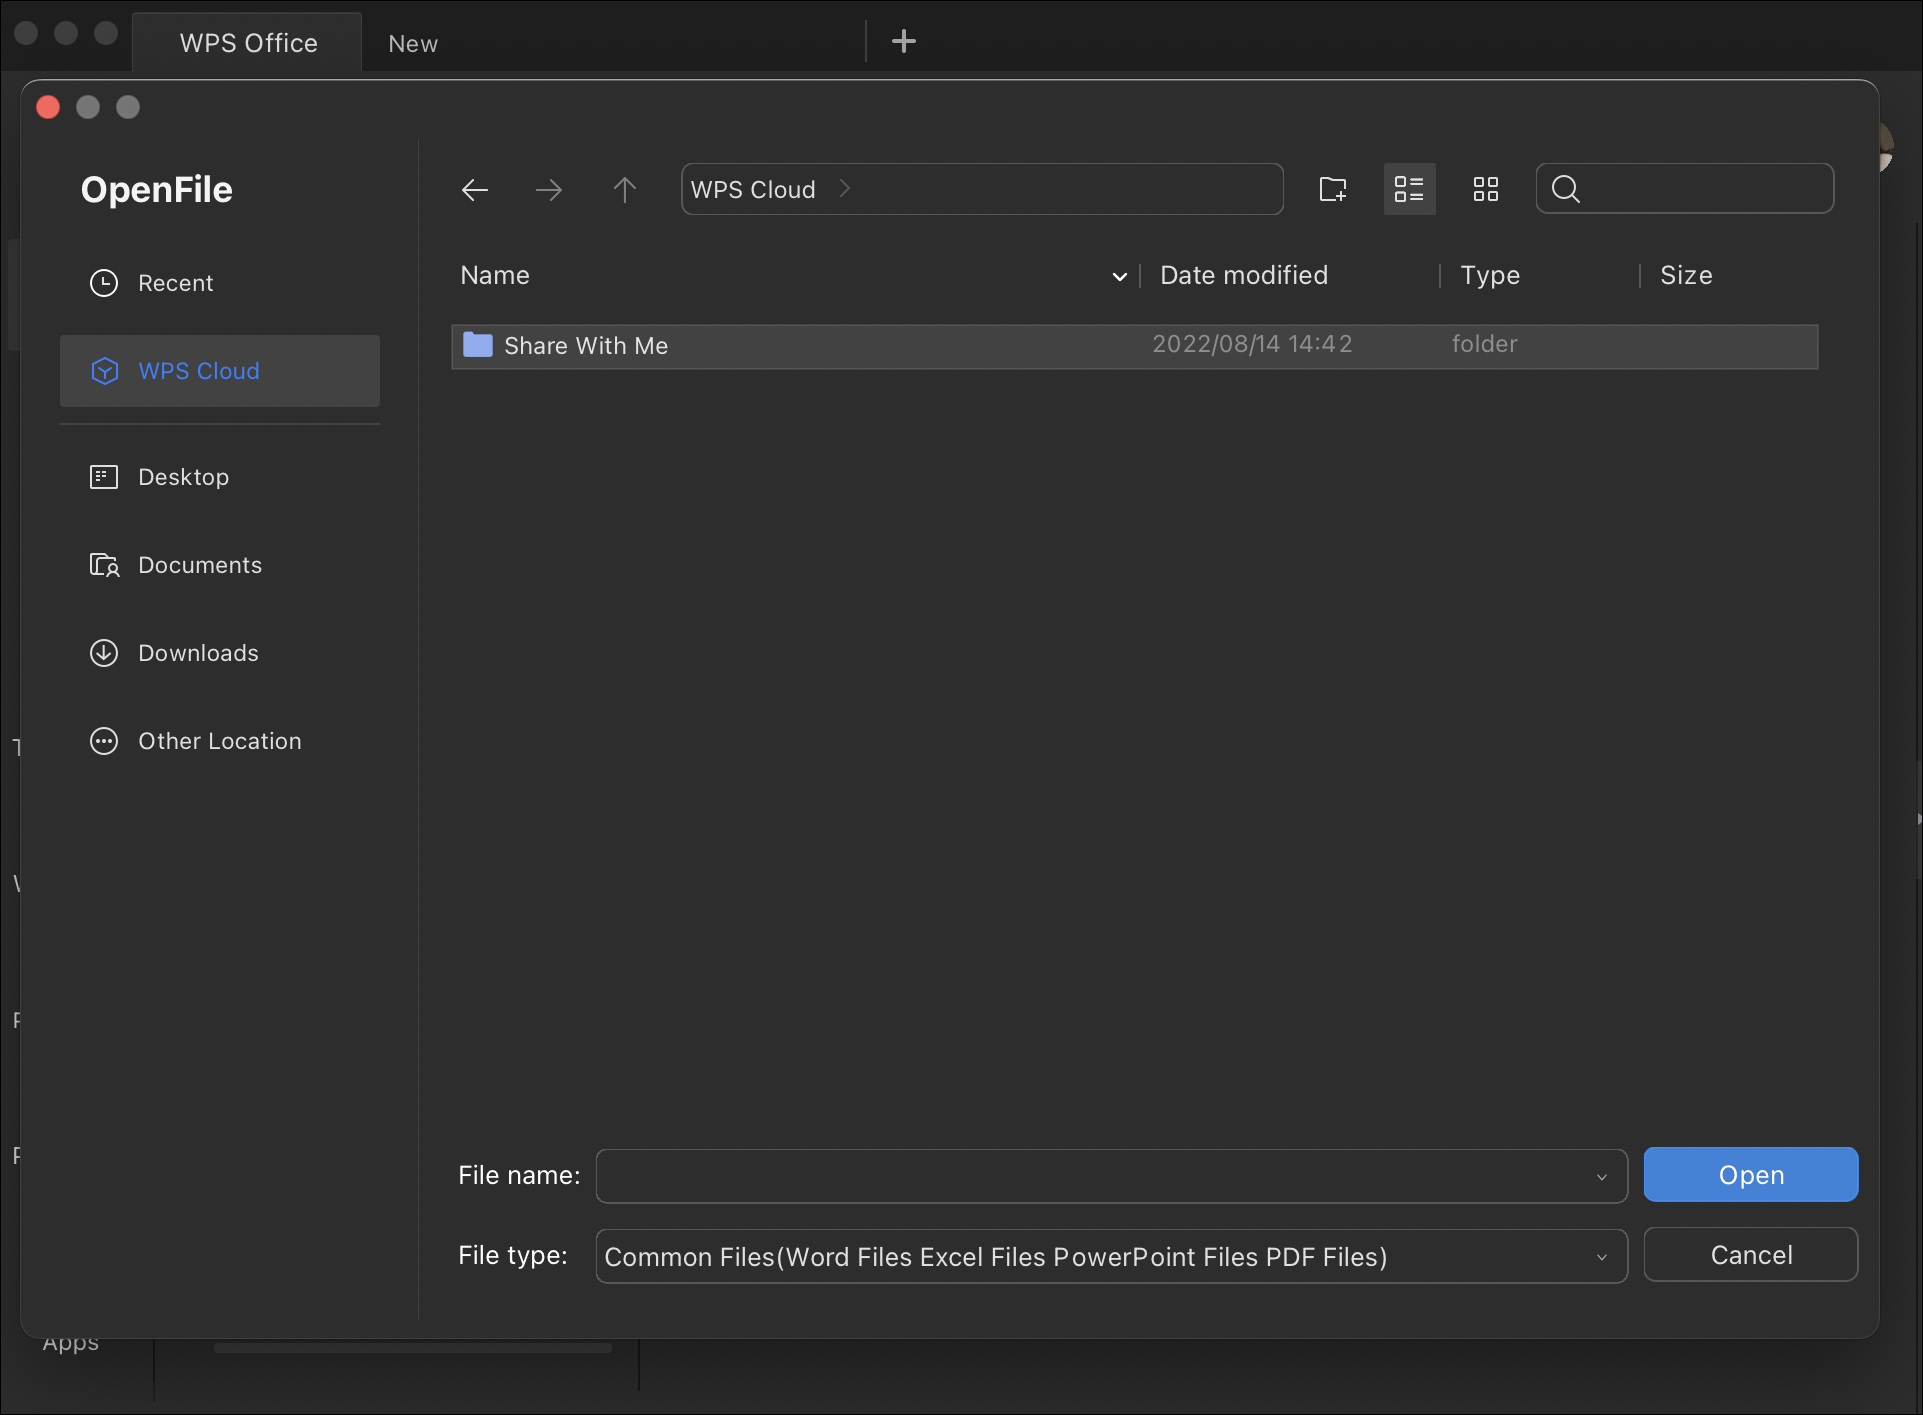Open Recent files in sidebar

[x=175, y=283]
